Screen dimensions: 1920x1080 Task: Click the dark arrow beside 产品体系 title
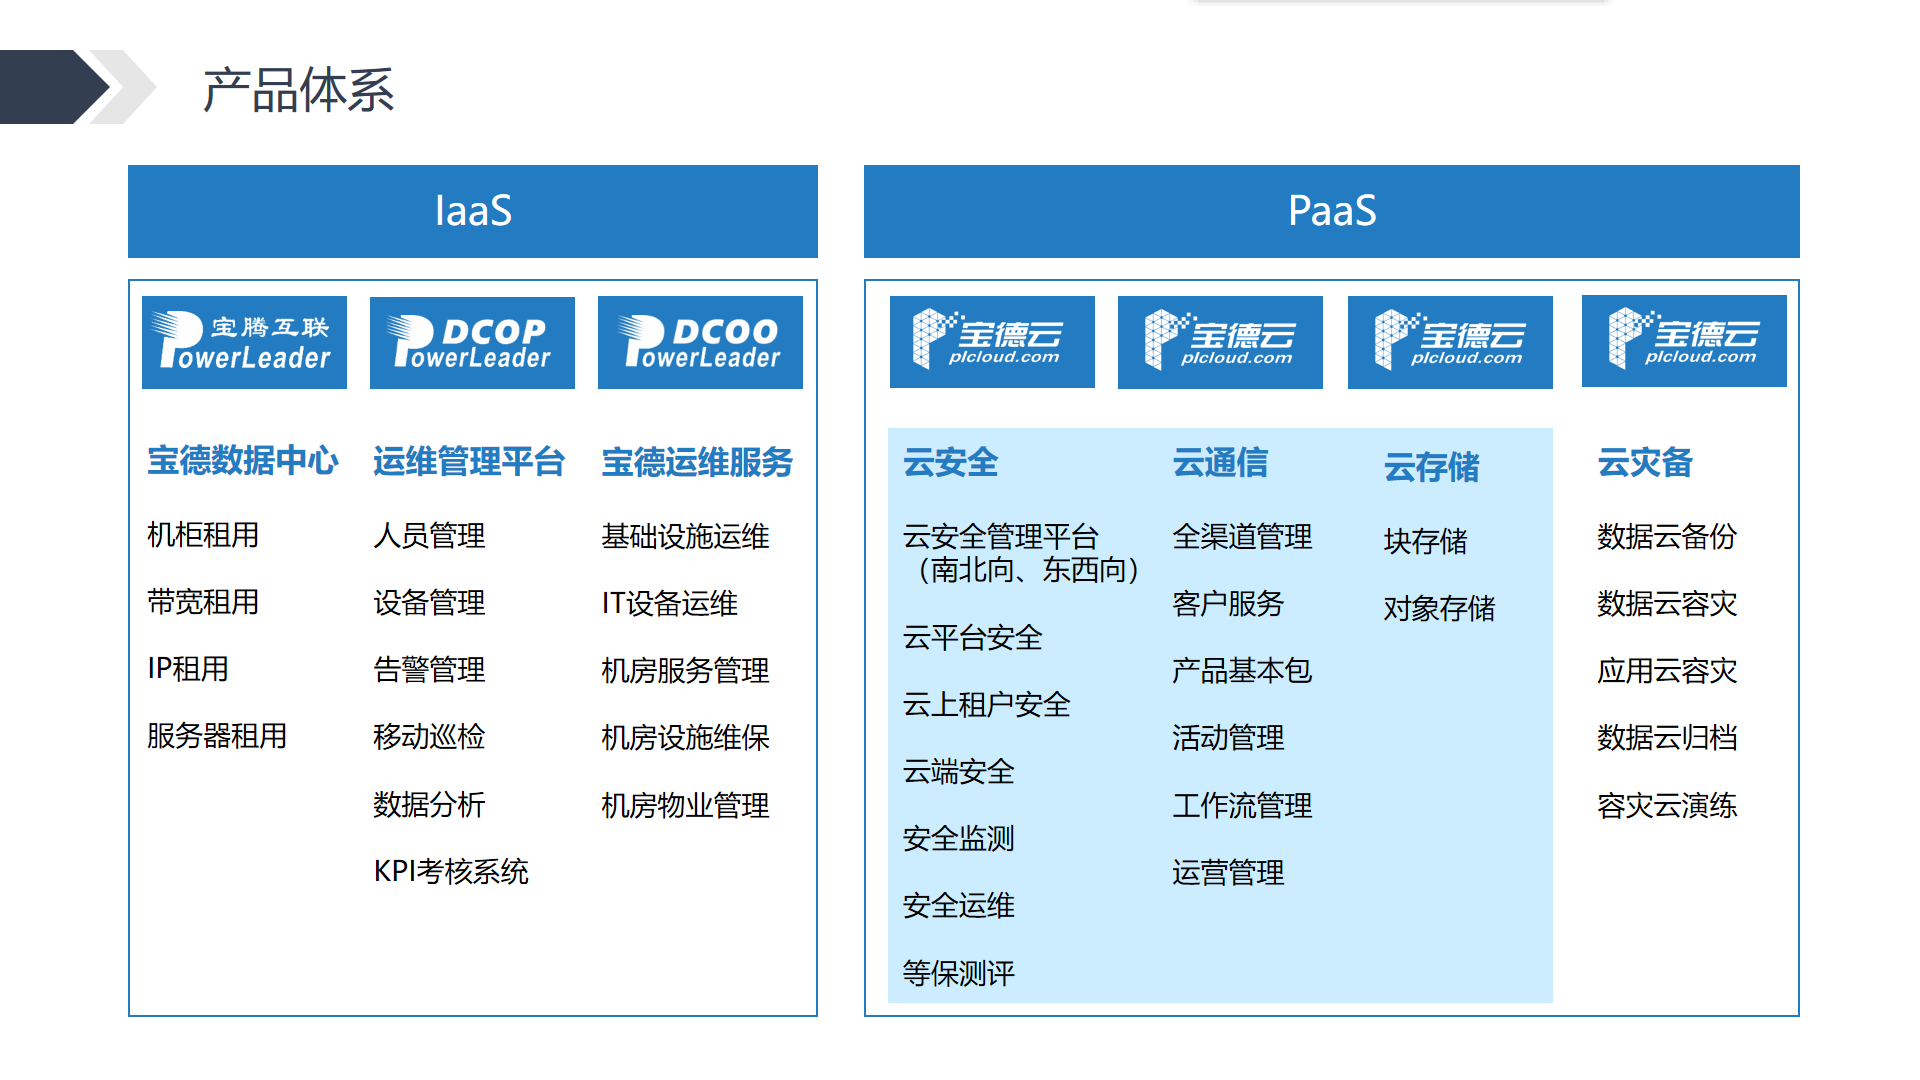click(x=54, y=87)
